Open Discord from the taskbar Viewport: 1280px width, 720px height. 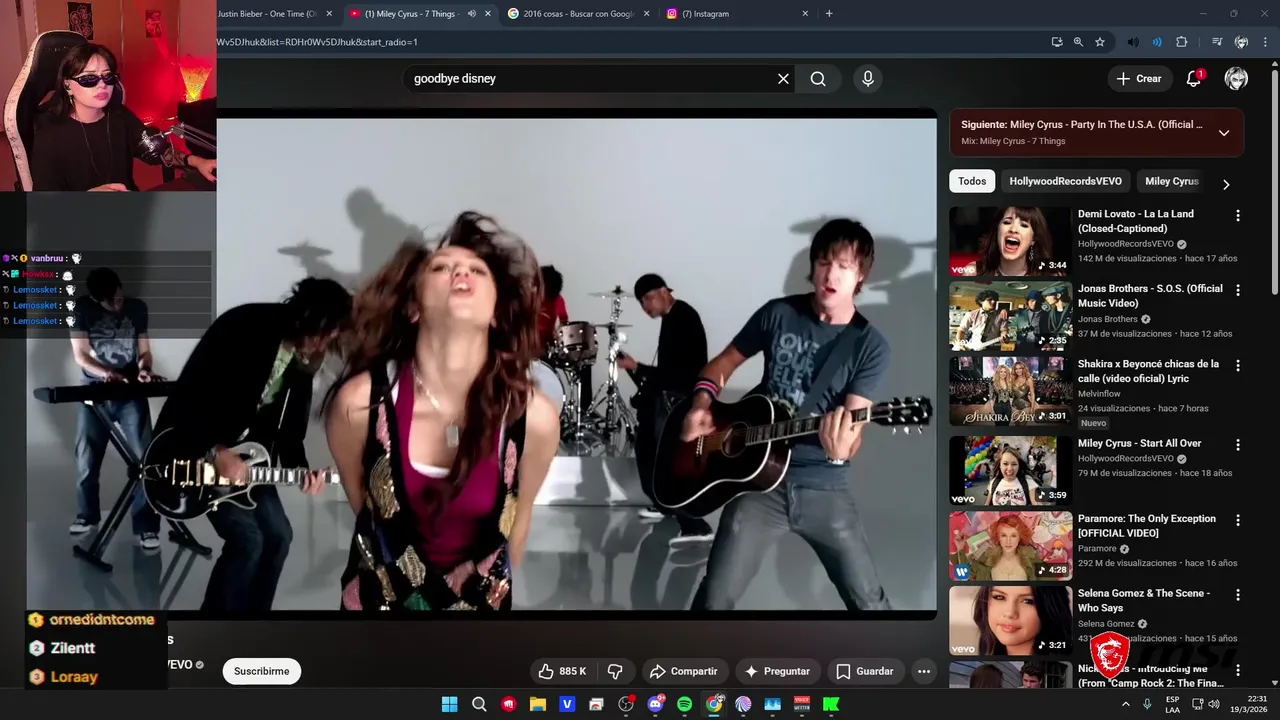coord(656,704)
